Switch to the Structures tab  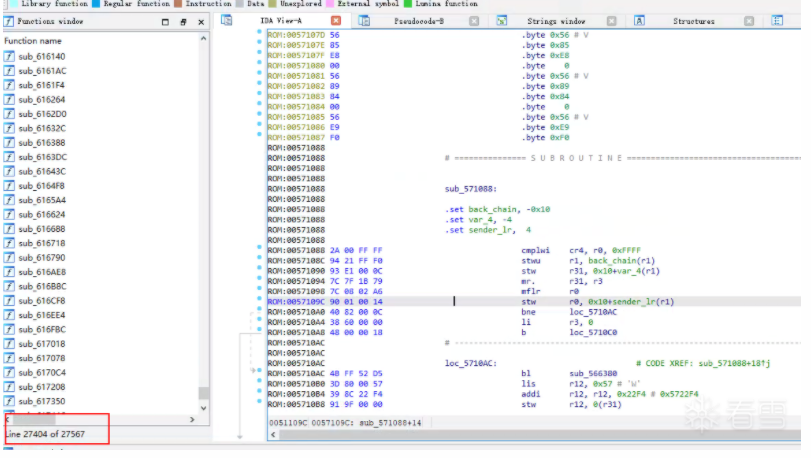694,21
